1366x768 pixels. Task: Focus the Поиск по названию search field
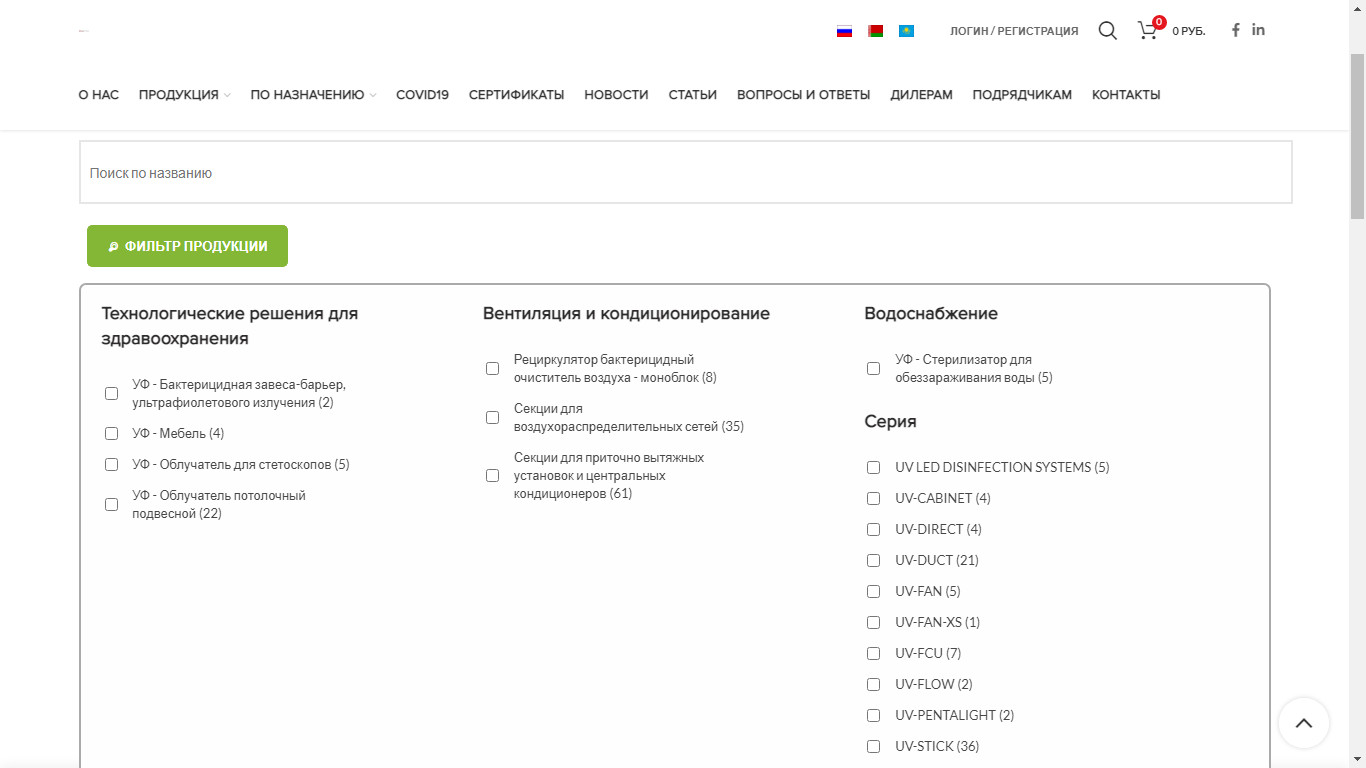(685, 172)
